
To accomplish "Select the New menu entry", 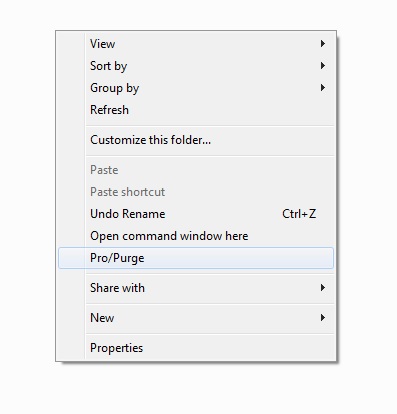I will pos(196,318).
